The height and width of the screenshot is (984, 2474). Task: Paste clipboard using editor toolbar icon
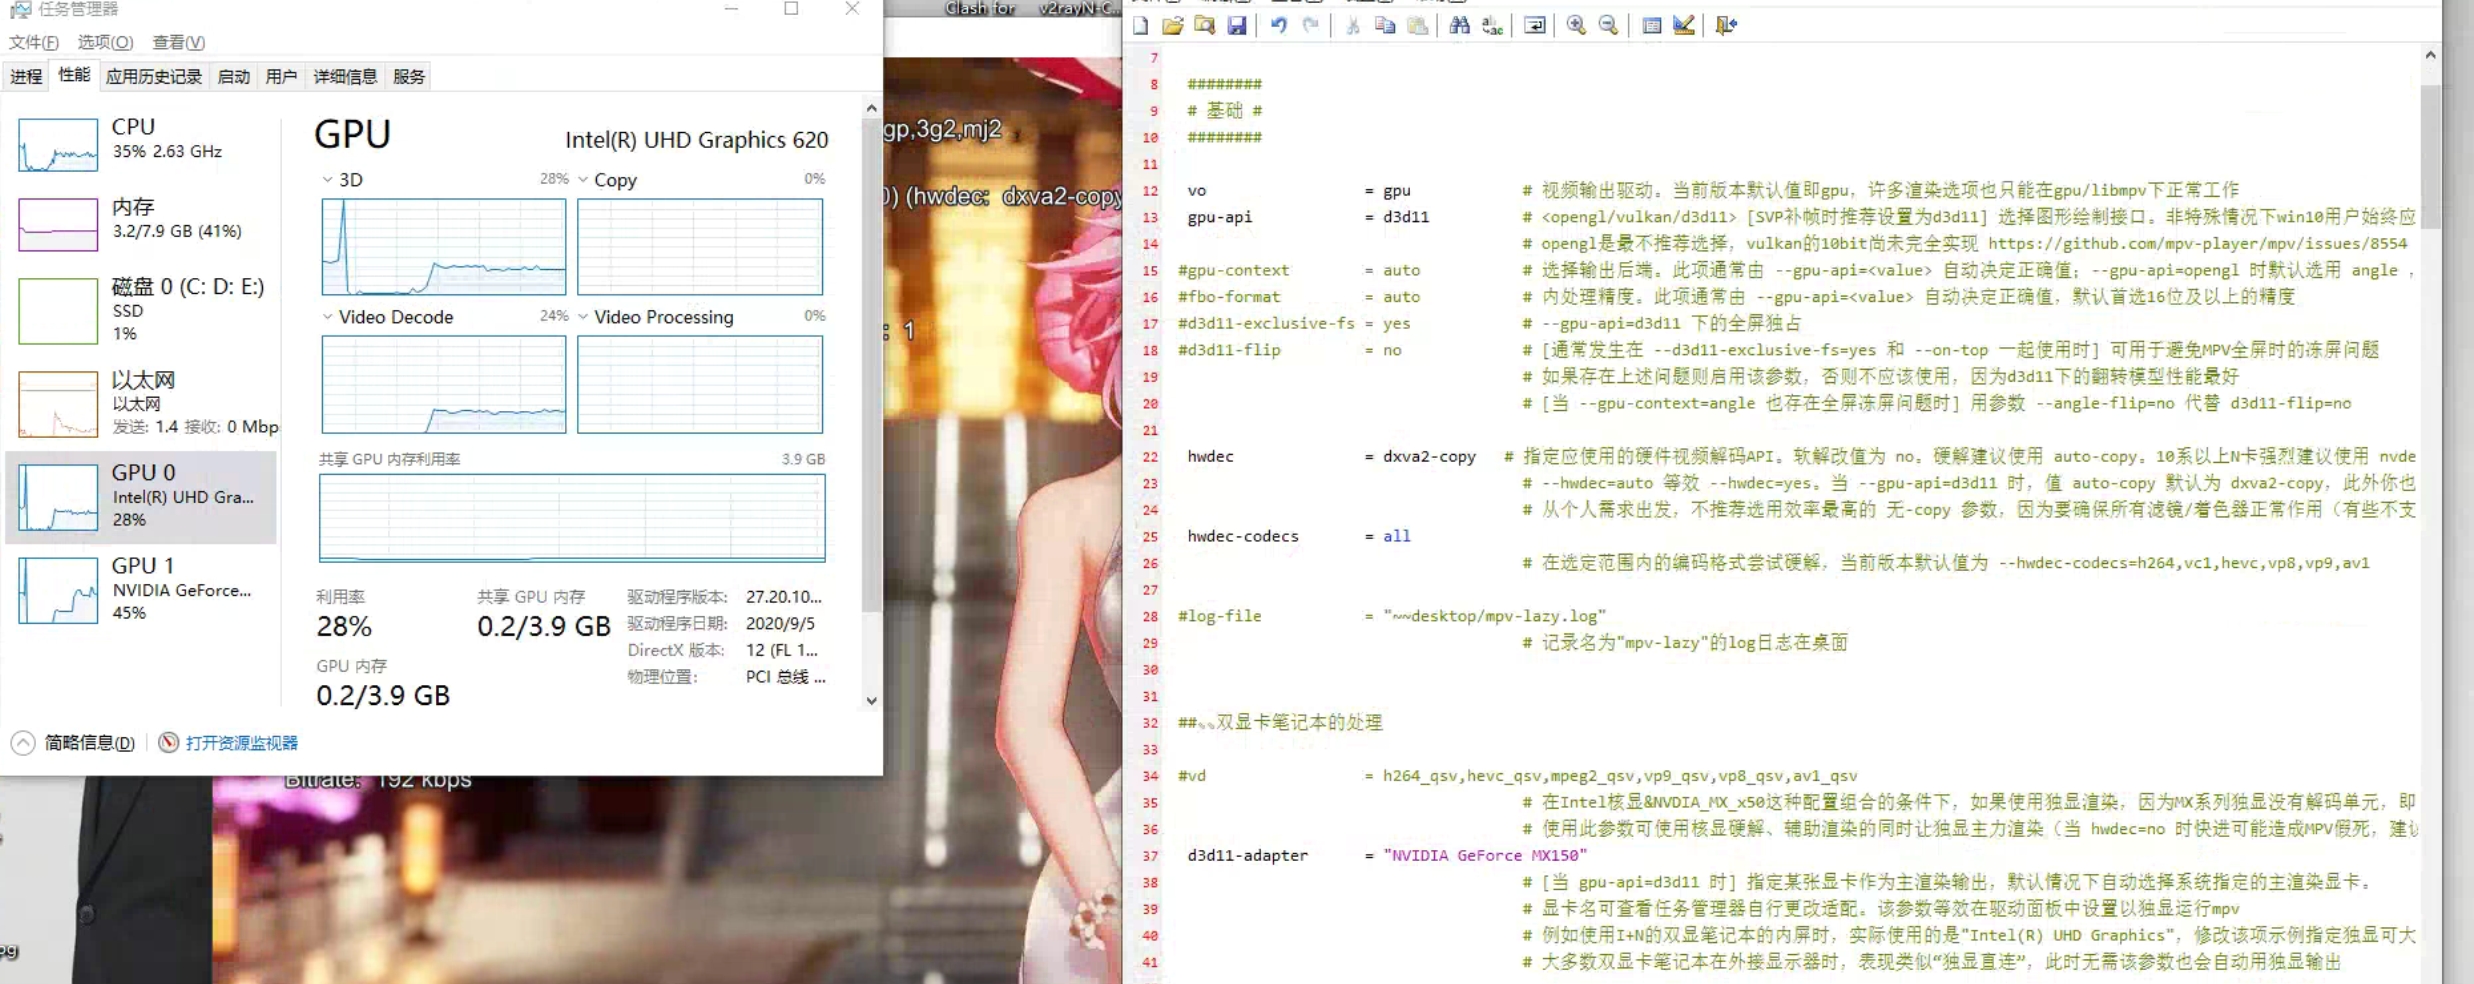1417,25
